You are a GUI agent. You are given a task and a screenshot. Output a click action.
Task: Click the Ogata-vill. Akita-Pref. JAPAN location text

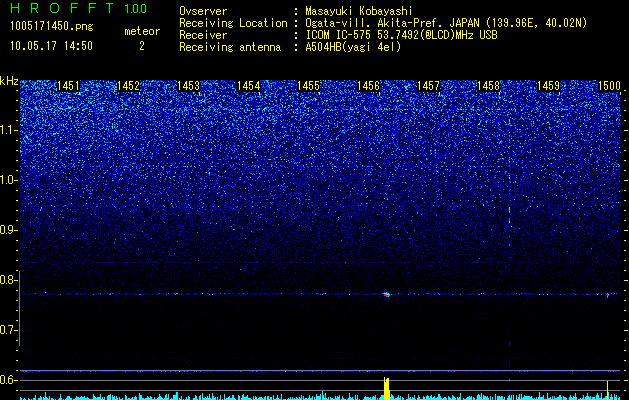point(448,23)
